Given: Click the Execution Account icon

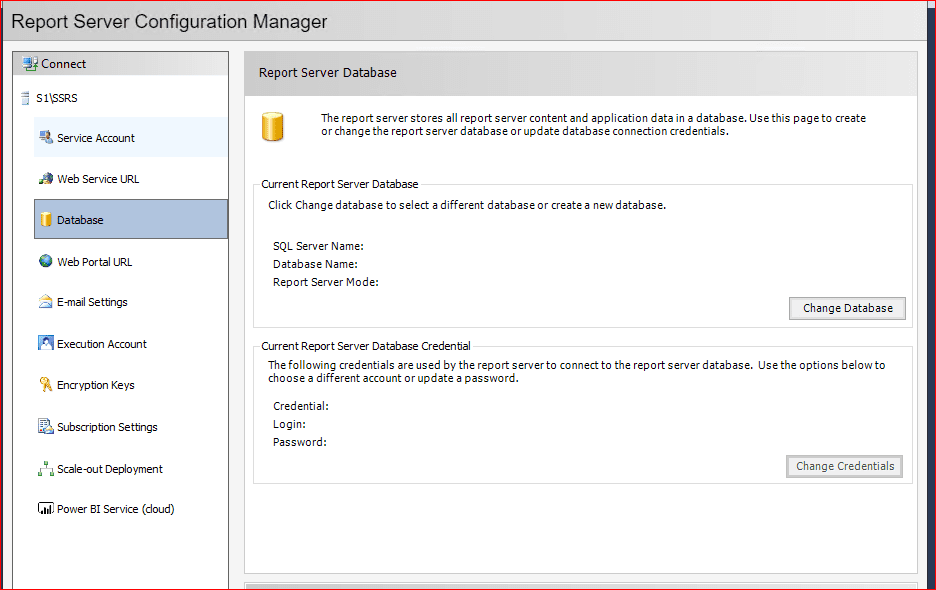Looking at the screenshot, I should click(45, 344).
